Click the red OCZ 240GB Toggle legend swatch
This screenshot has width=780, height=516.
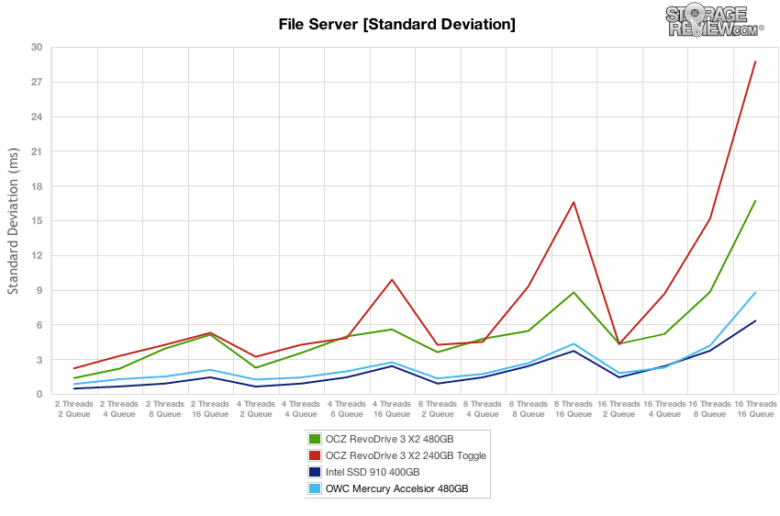point(314,455)
